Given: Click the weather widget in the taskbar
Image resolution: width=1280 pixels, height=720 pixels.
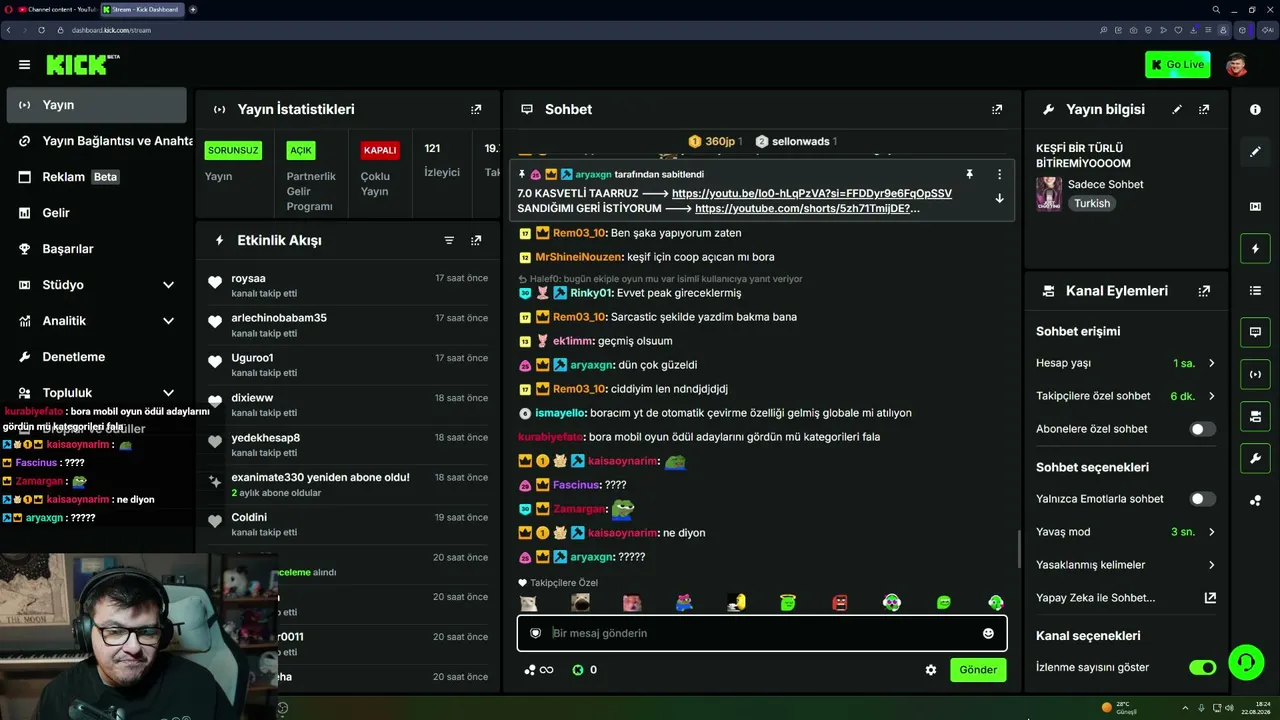Looking at the screenshot, I should [x=1120, y=708].
